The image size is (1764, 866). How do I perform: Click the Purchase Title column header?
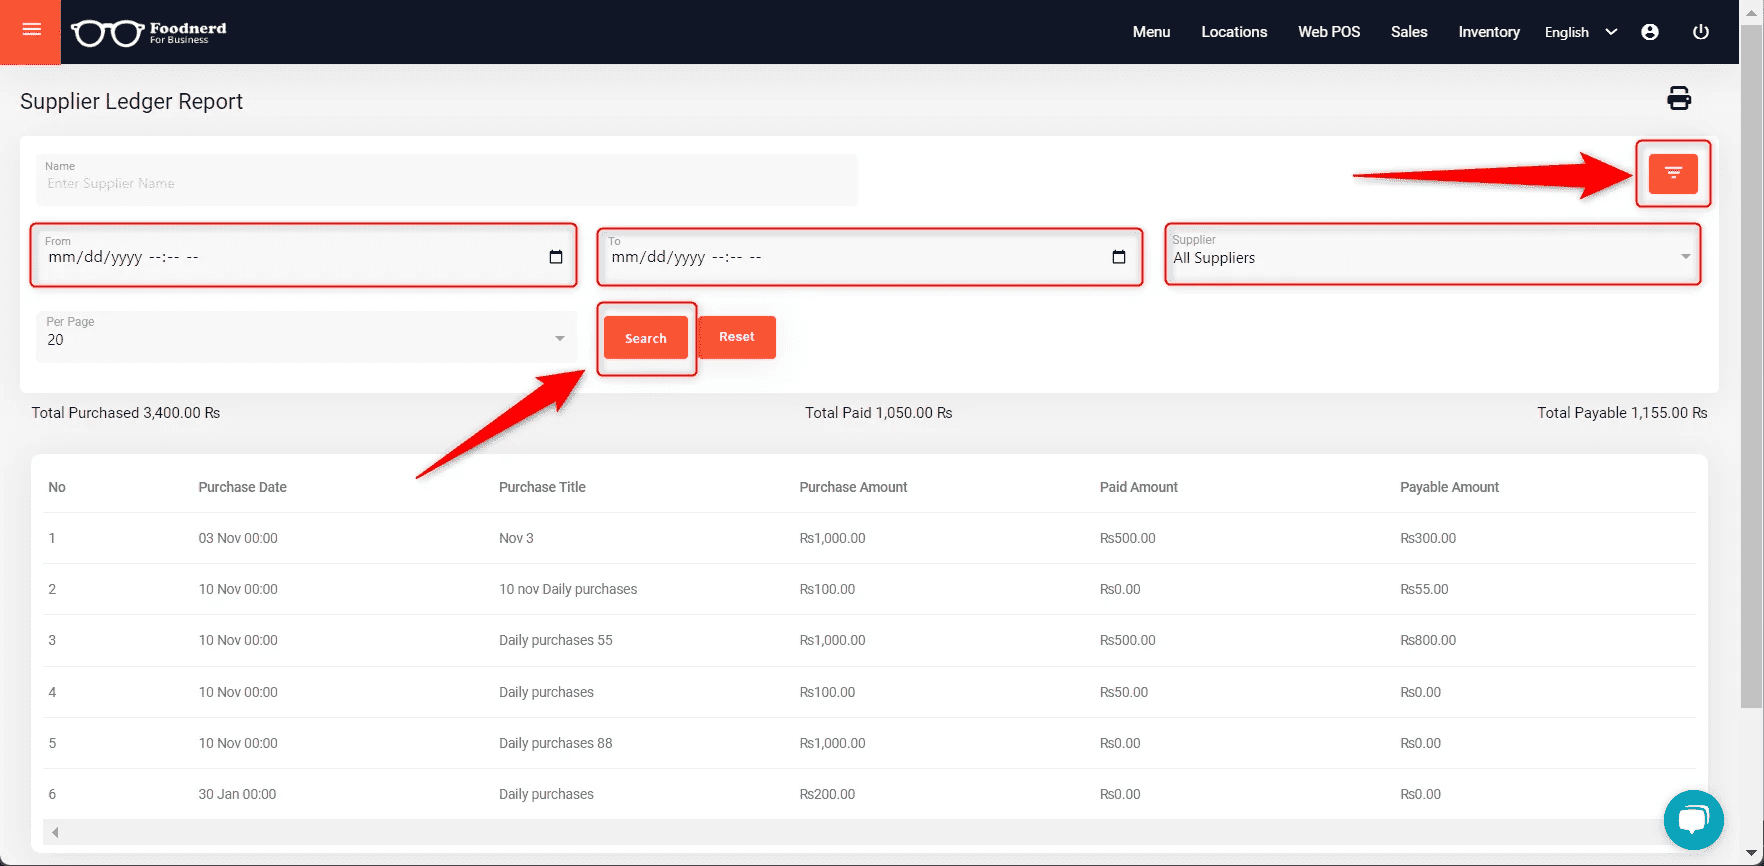542,487
